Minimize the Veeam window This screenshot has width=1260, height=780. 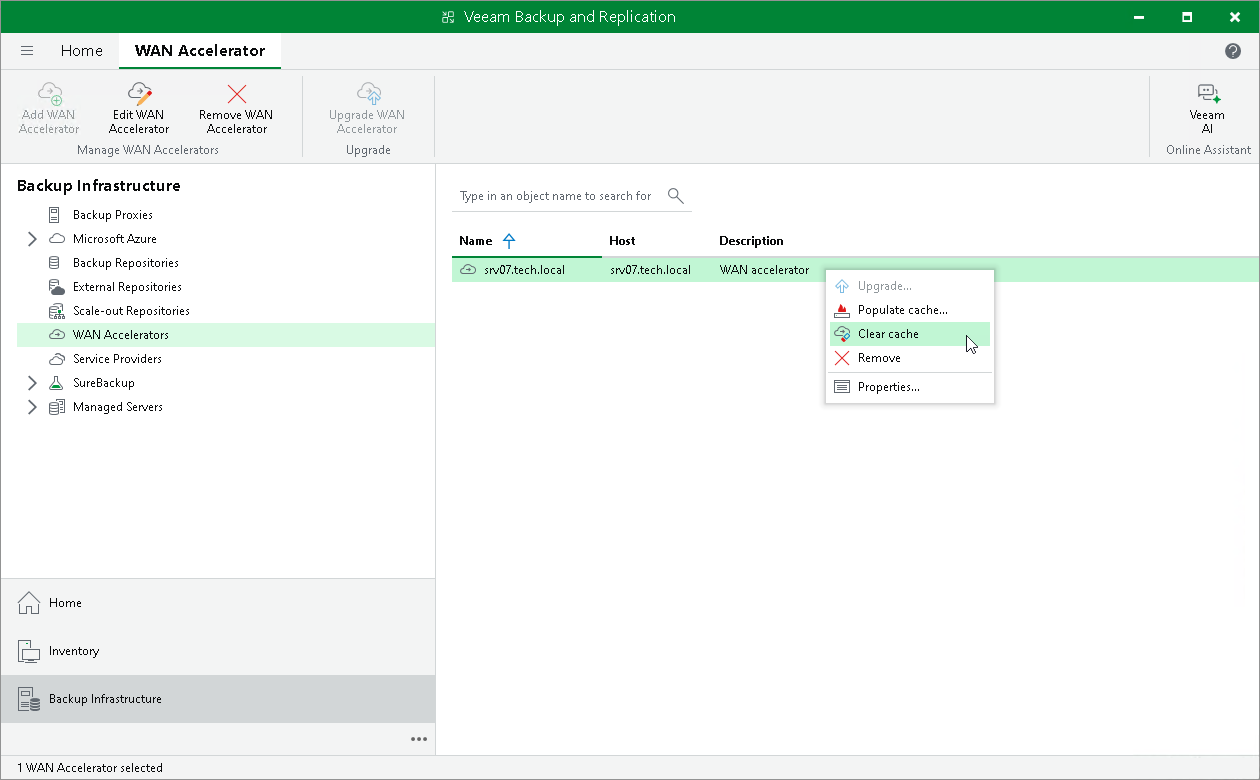tap(1141, 17)
